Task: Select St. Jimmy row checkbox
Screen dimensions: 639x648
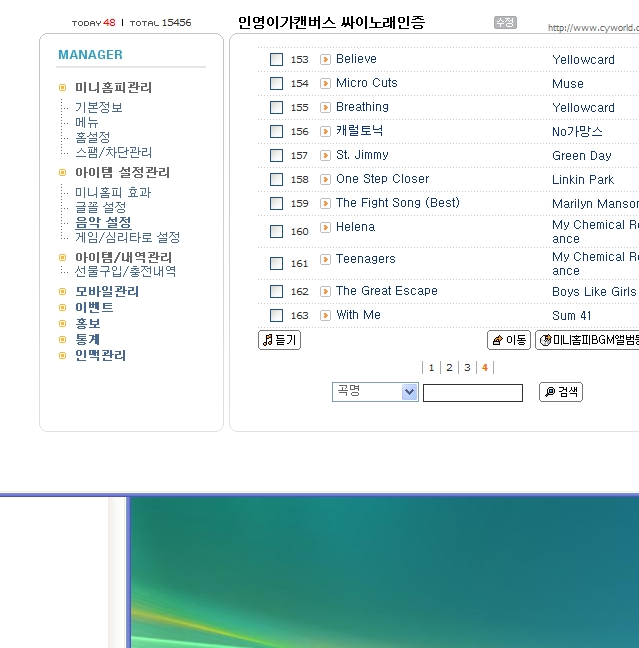Action: [x=276, y=155]
